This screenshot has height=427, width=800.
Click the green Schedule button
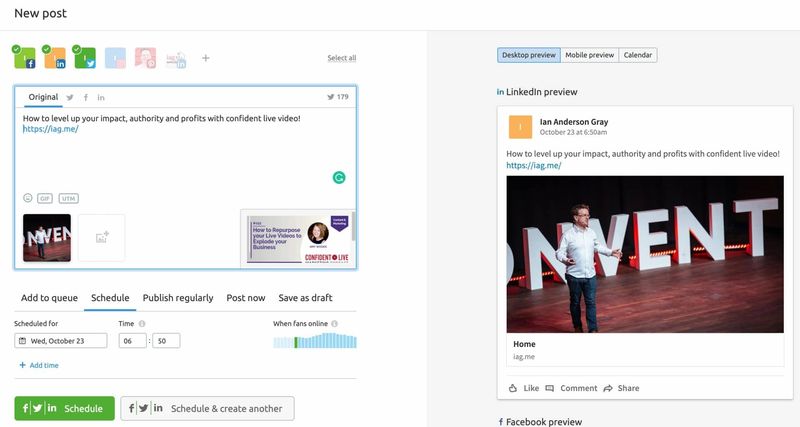64,408
